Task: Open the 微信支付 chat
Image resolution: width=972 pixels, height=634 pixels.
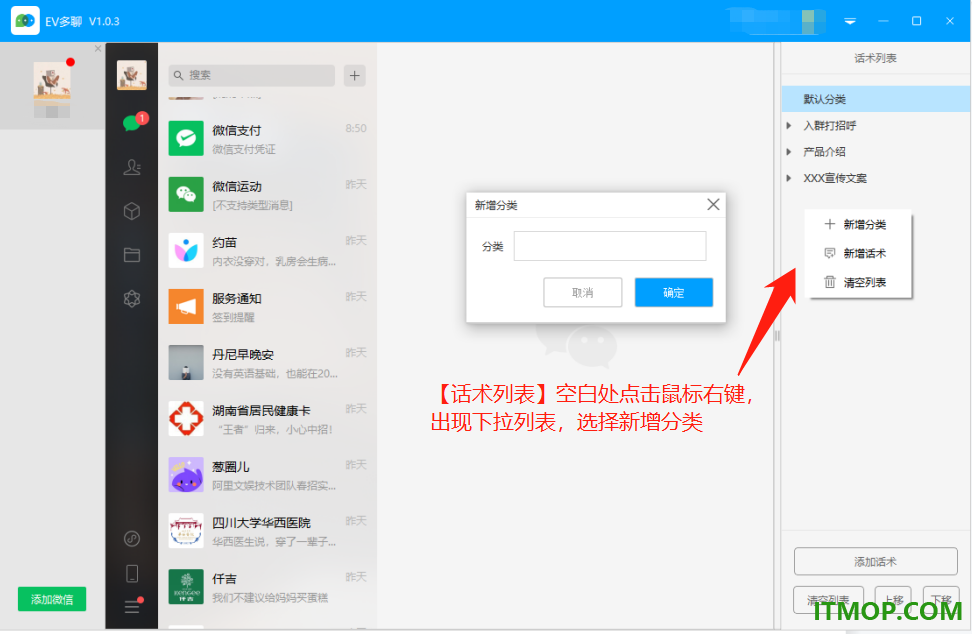Action: [267, 138]
